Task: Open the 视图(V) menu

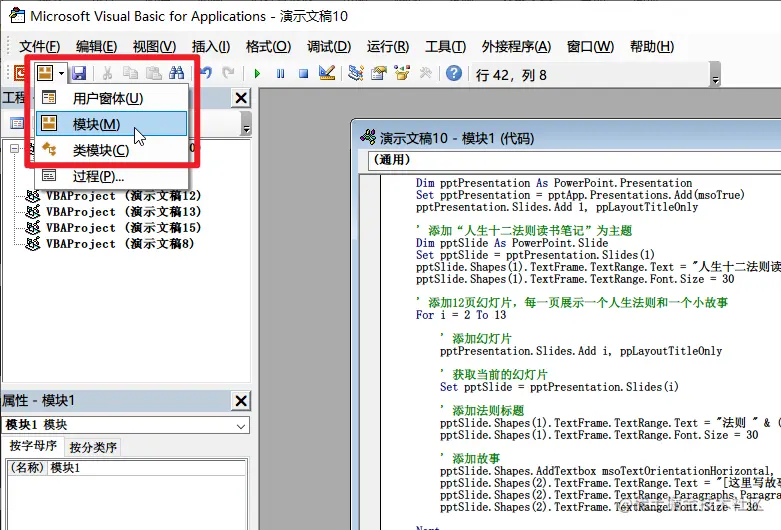Action: click(x=154, y=46)
